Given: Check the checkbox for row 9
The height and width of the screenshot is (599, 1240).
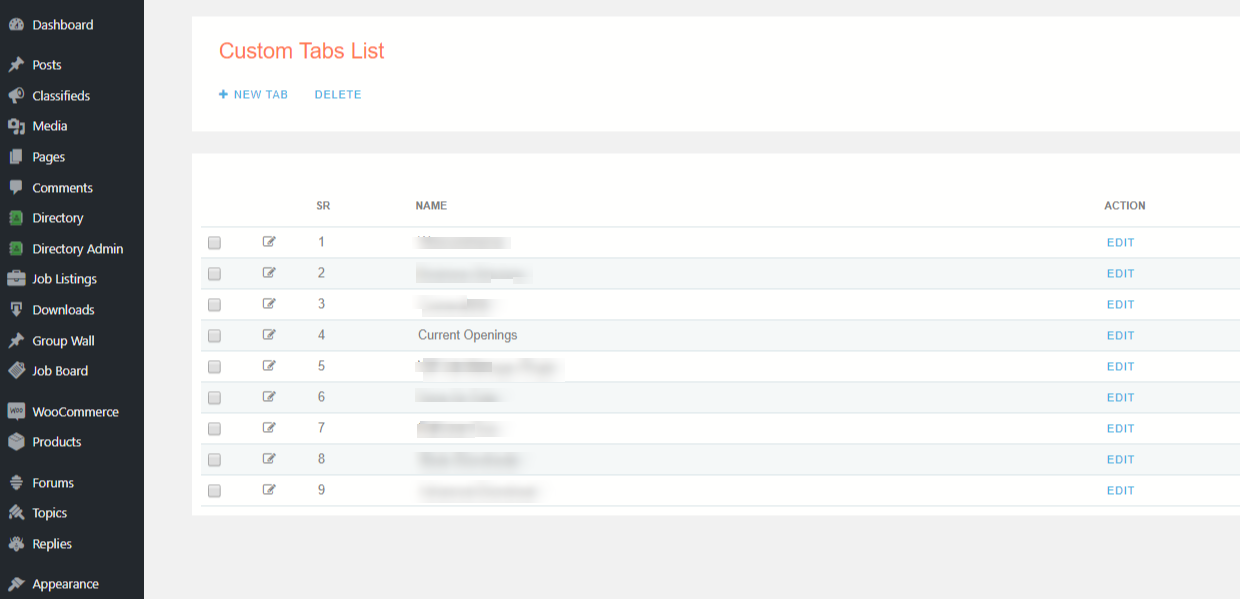Looking at the screenshot, I should tap(214, 491).
